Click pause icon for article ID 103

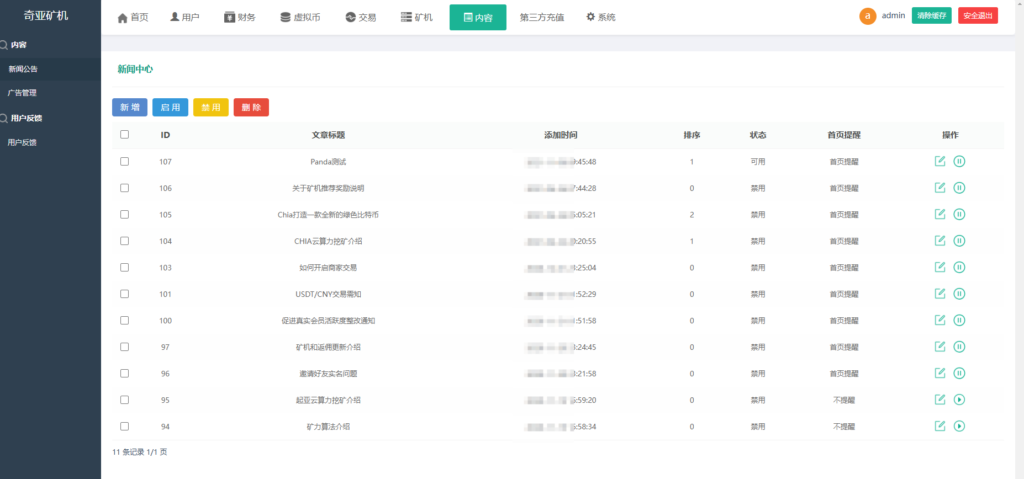tap(959, 267)
